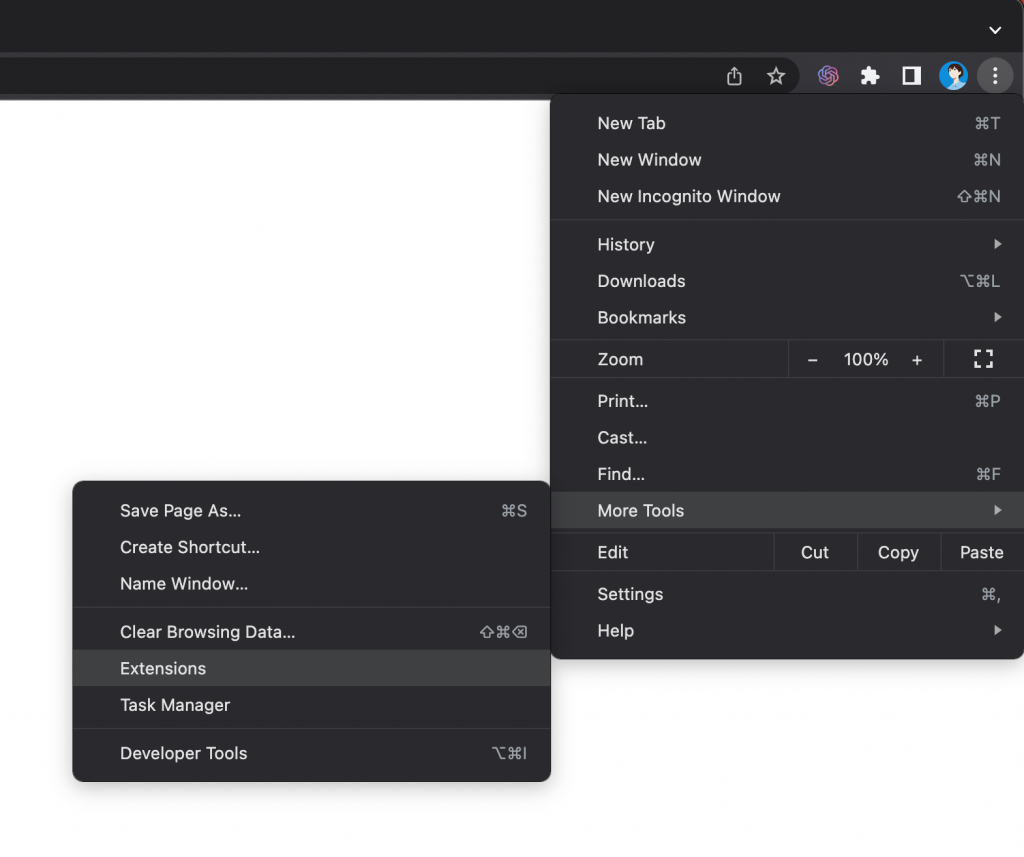Screen dimensions: 1024x857
Task: Toggle the side panel icon
Action: click(x=911, y=76)
